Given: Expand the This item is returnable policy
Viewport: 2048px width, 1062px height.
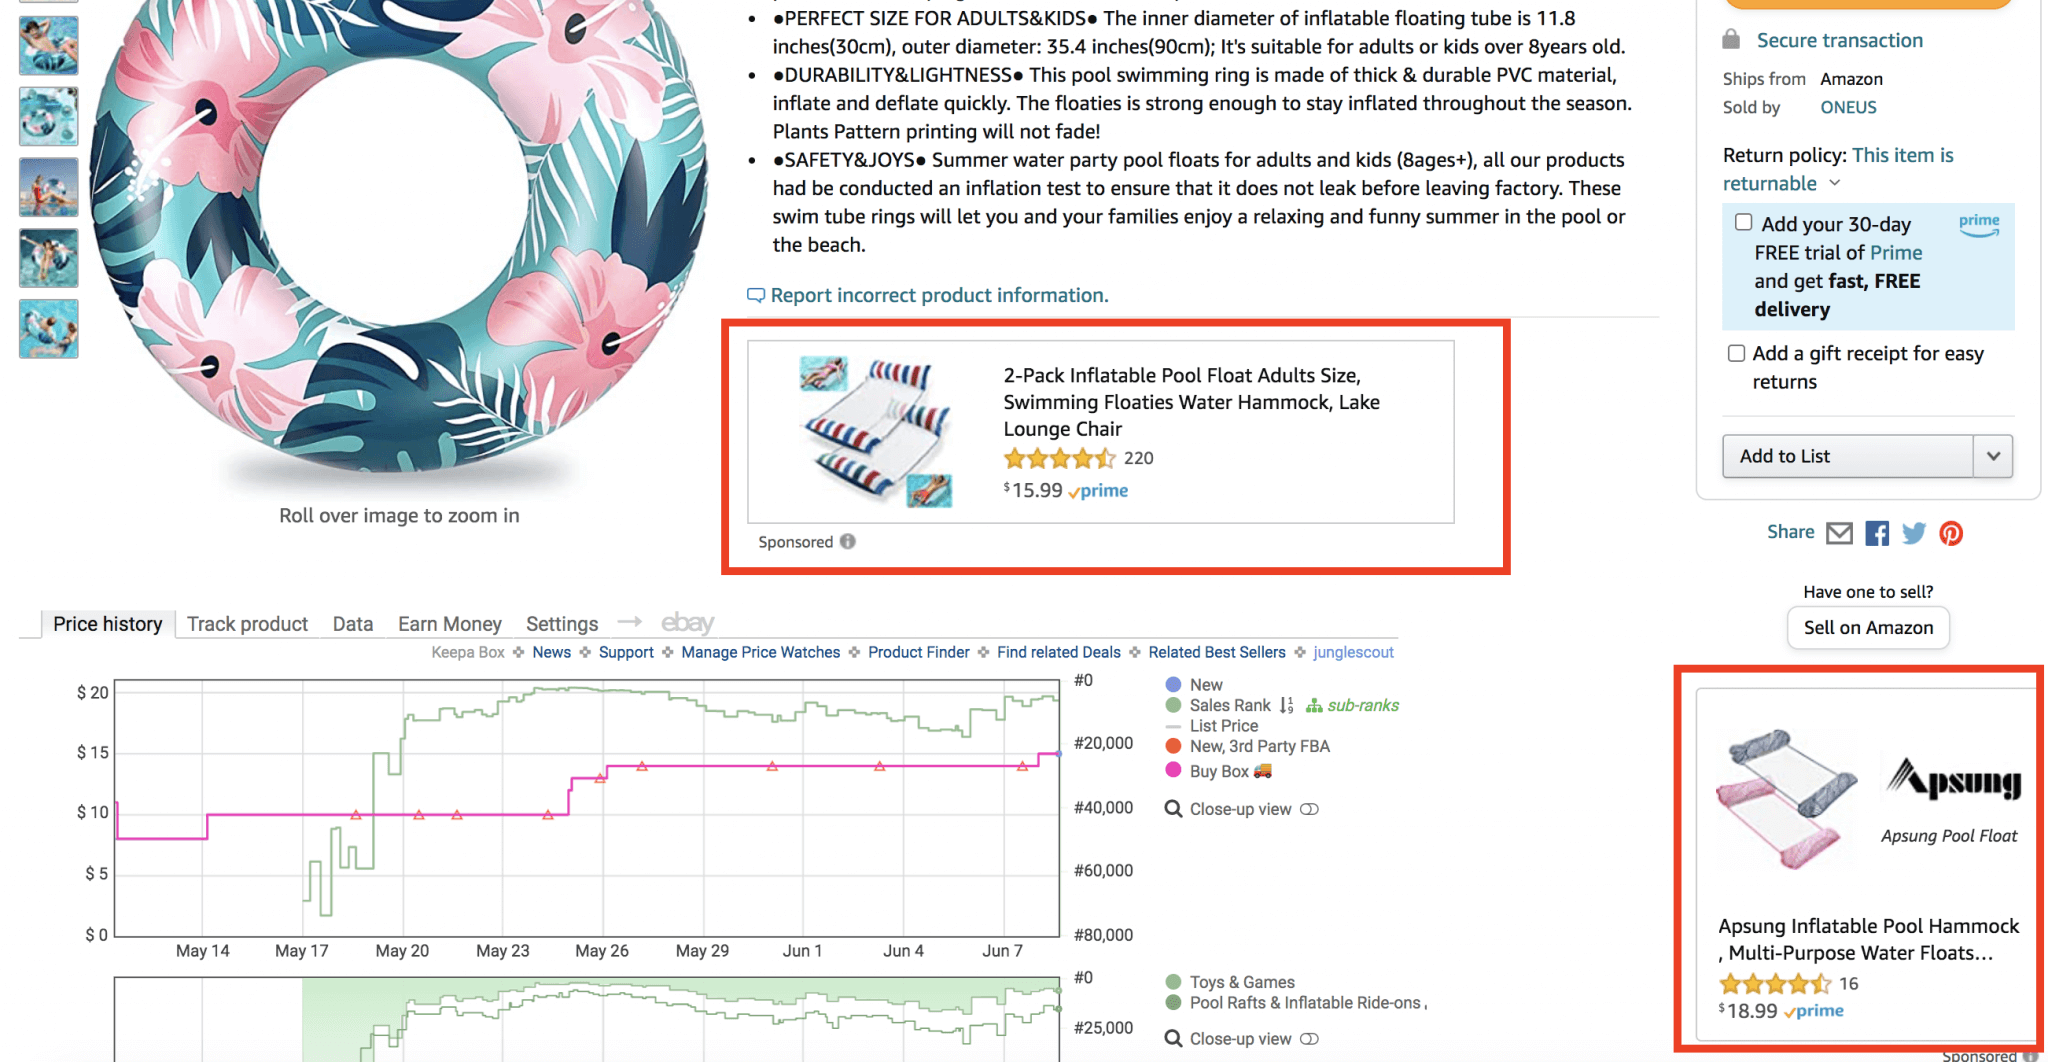Looking at the screenshot, I should tap(1836, 183).
